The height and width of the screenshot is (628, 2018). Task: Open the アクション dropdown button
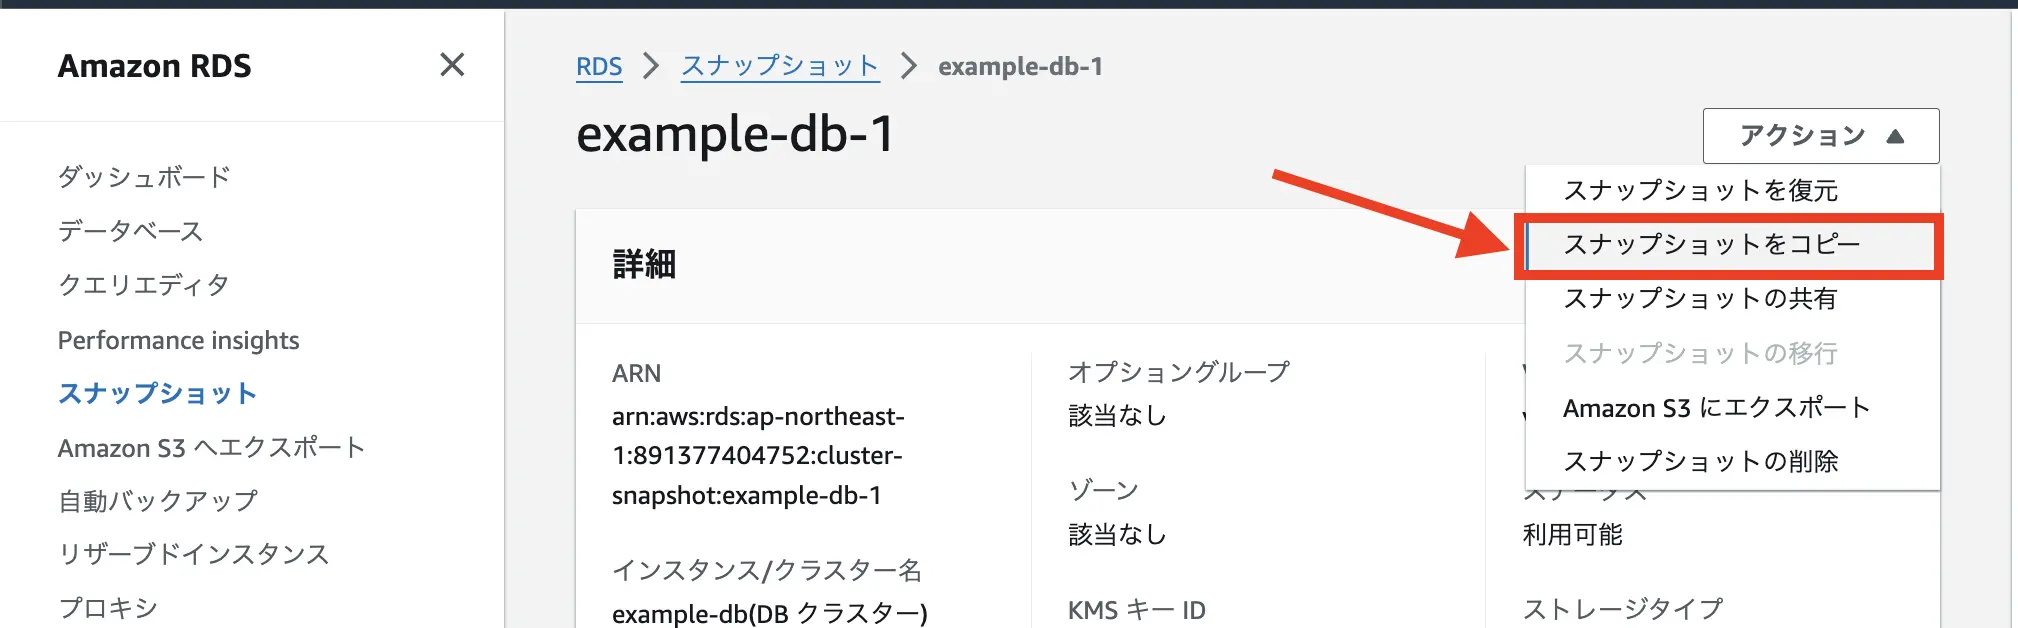pyautogui.click(x=1821, y=136)
